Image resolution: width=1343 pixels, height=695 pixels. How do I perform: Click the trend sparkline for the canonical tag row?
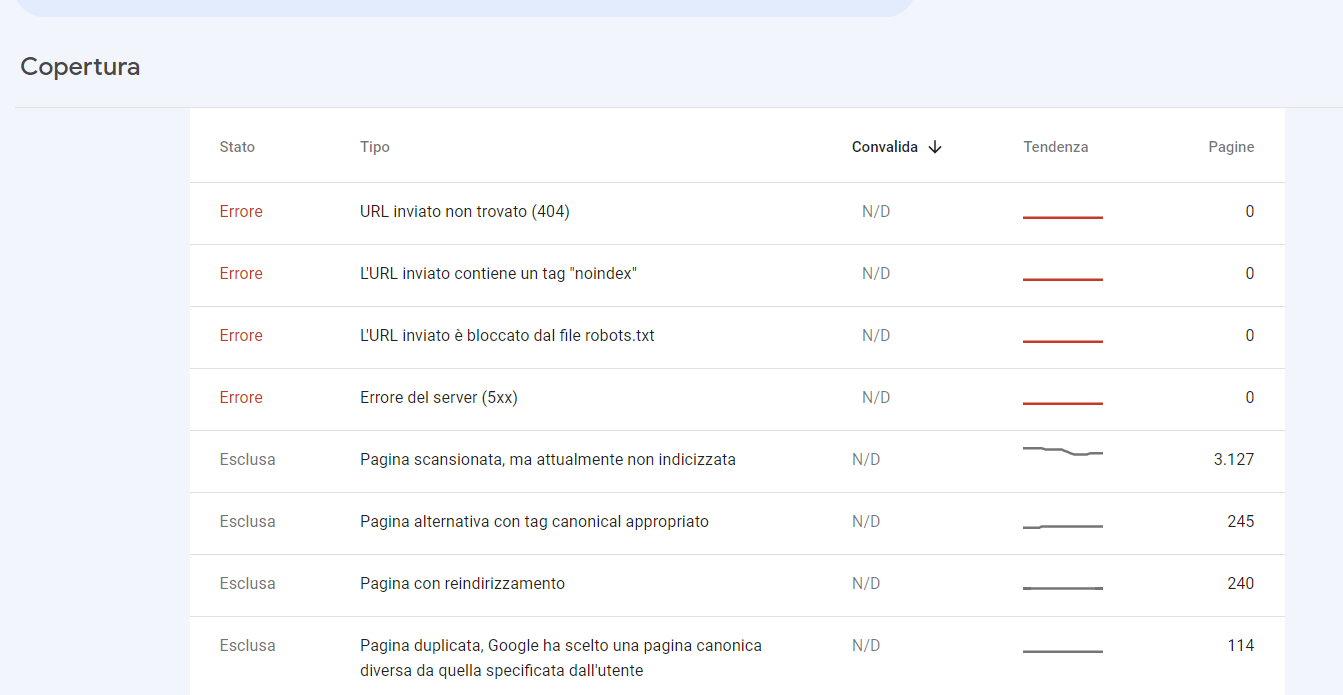(1062, 526)
